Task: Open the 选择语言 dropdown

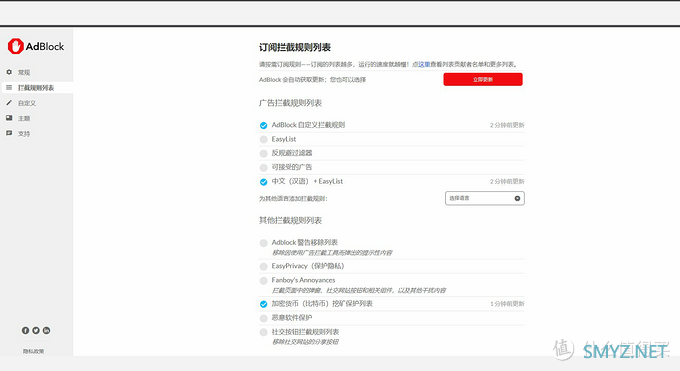Action: (484, 198)
